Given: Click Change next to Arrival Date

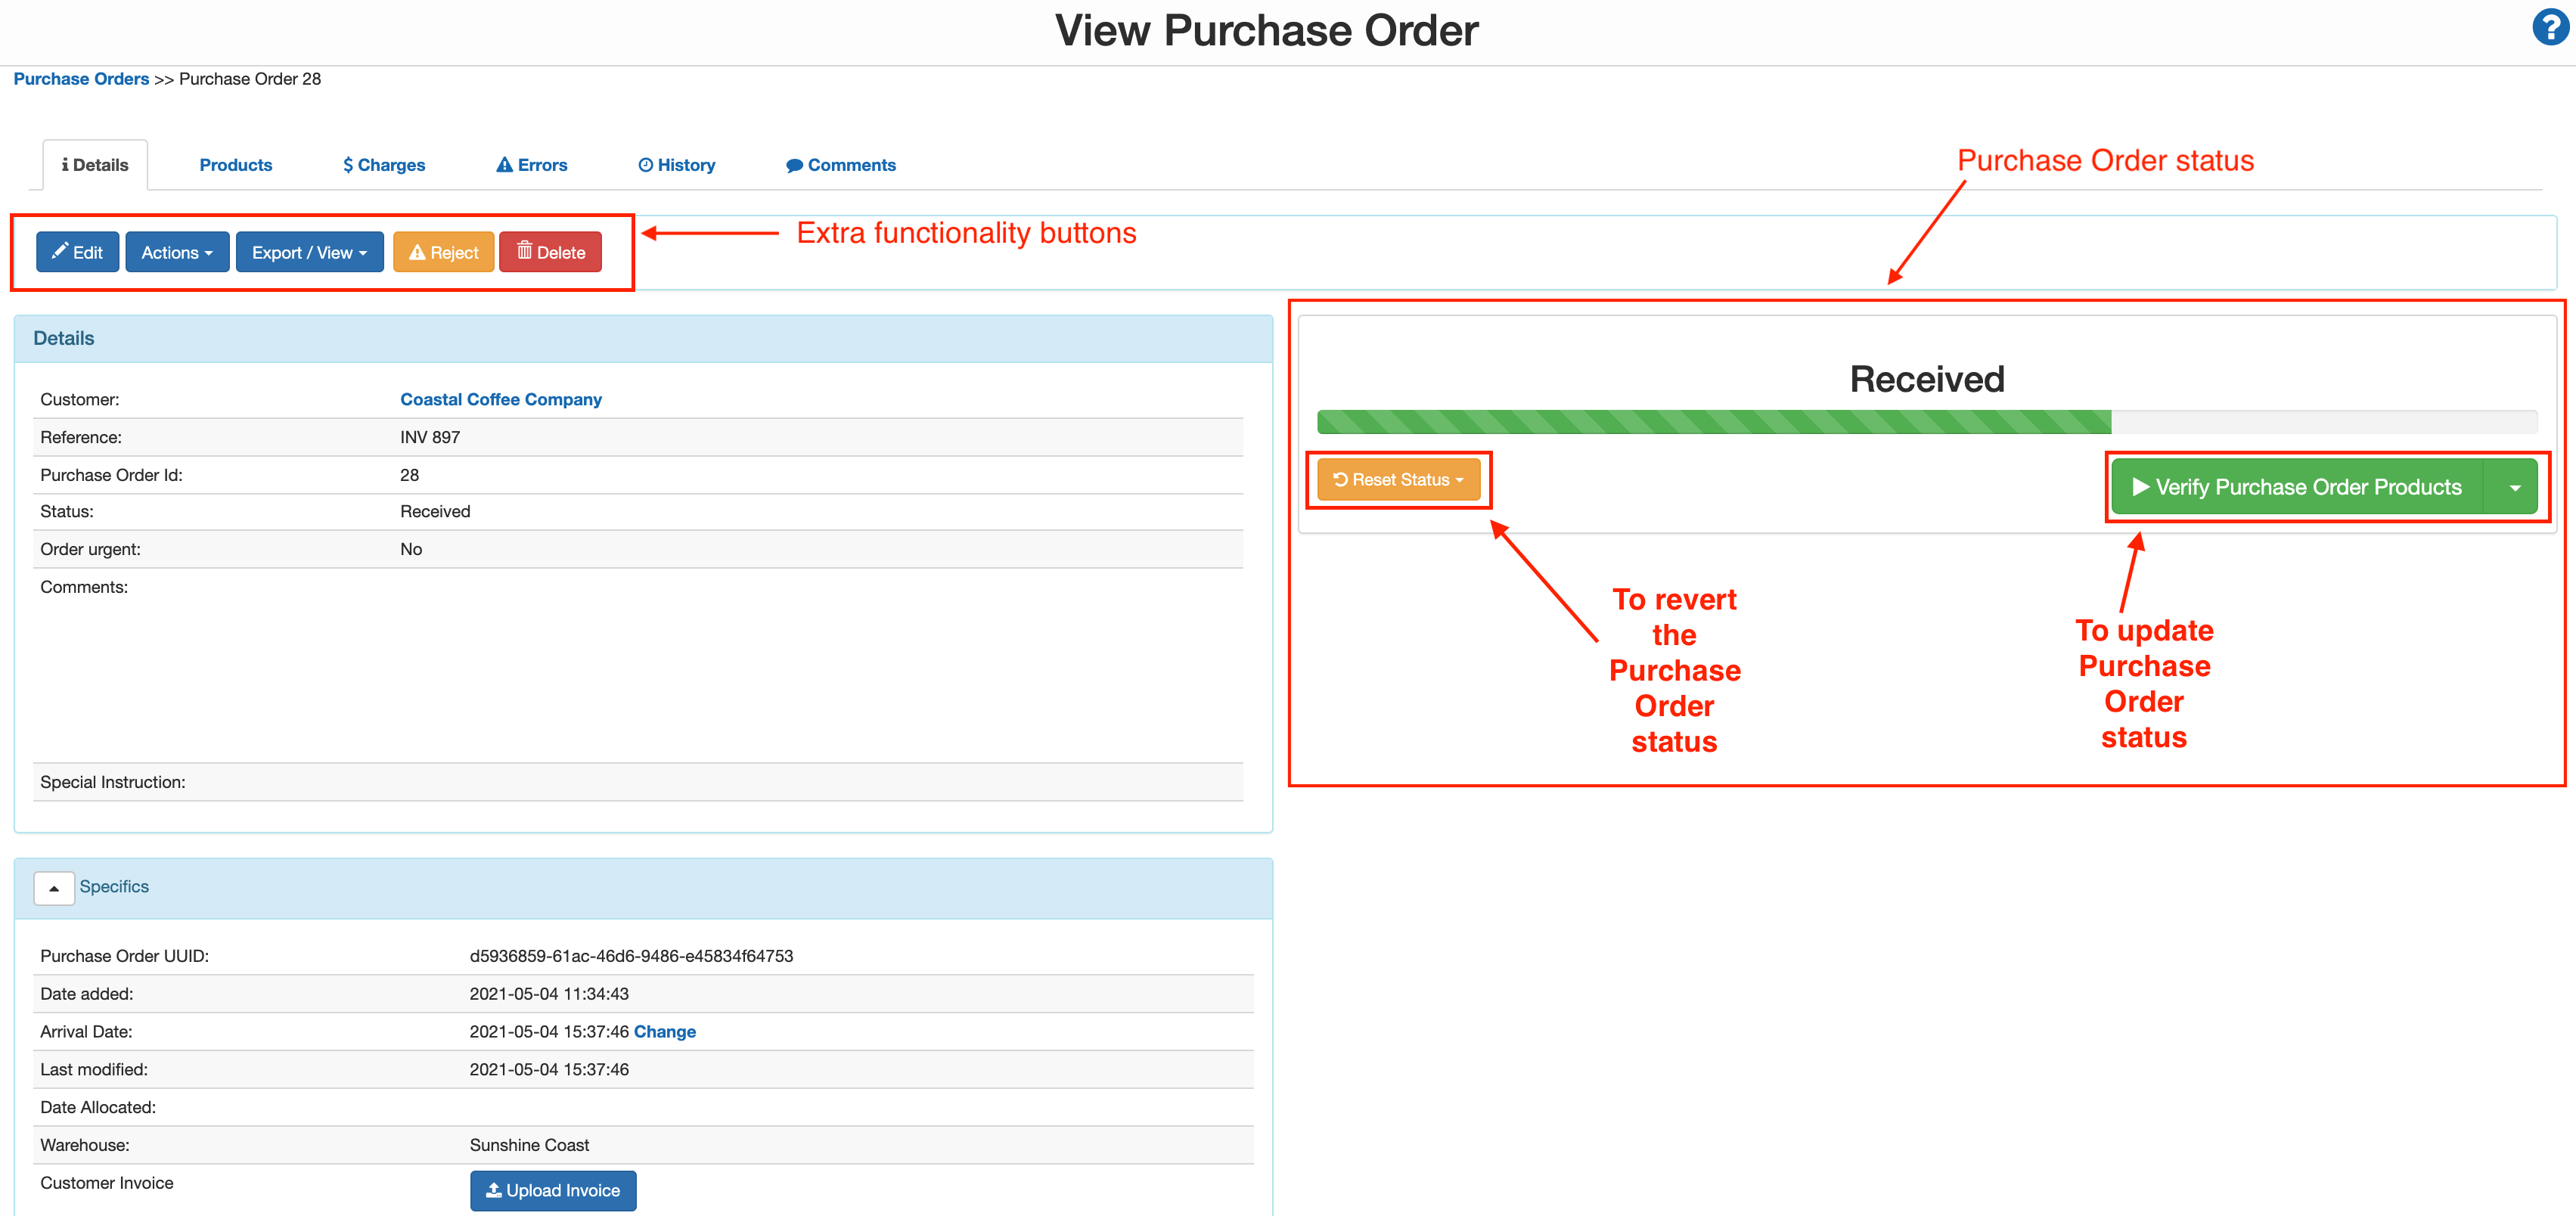Looking at the screenshot, I should coord(665,1031).
